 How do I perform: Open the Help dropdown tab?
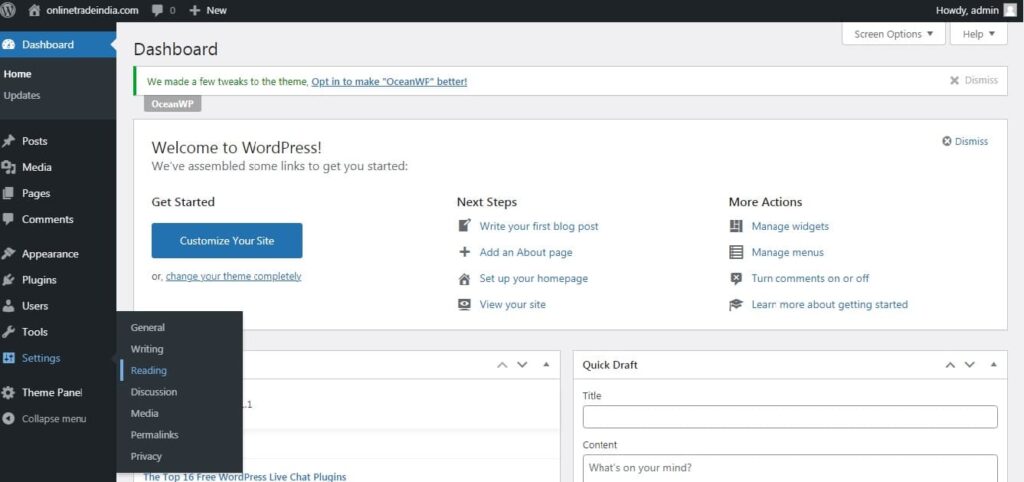pos(979,34)
